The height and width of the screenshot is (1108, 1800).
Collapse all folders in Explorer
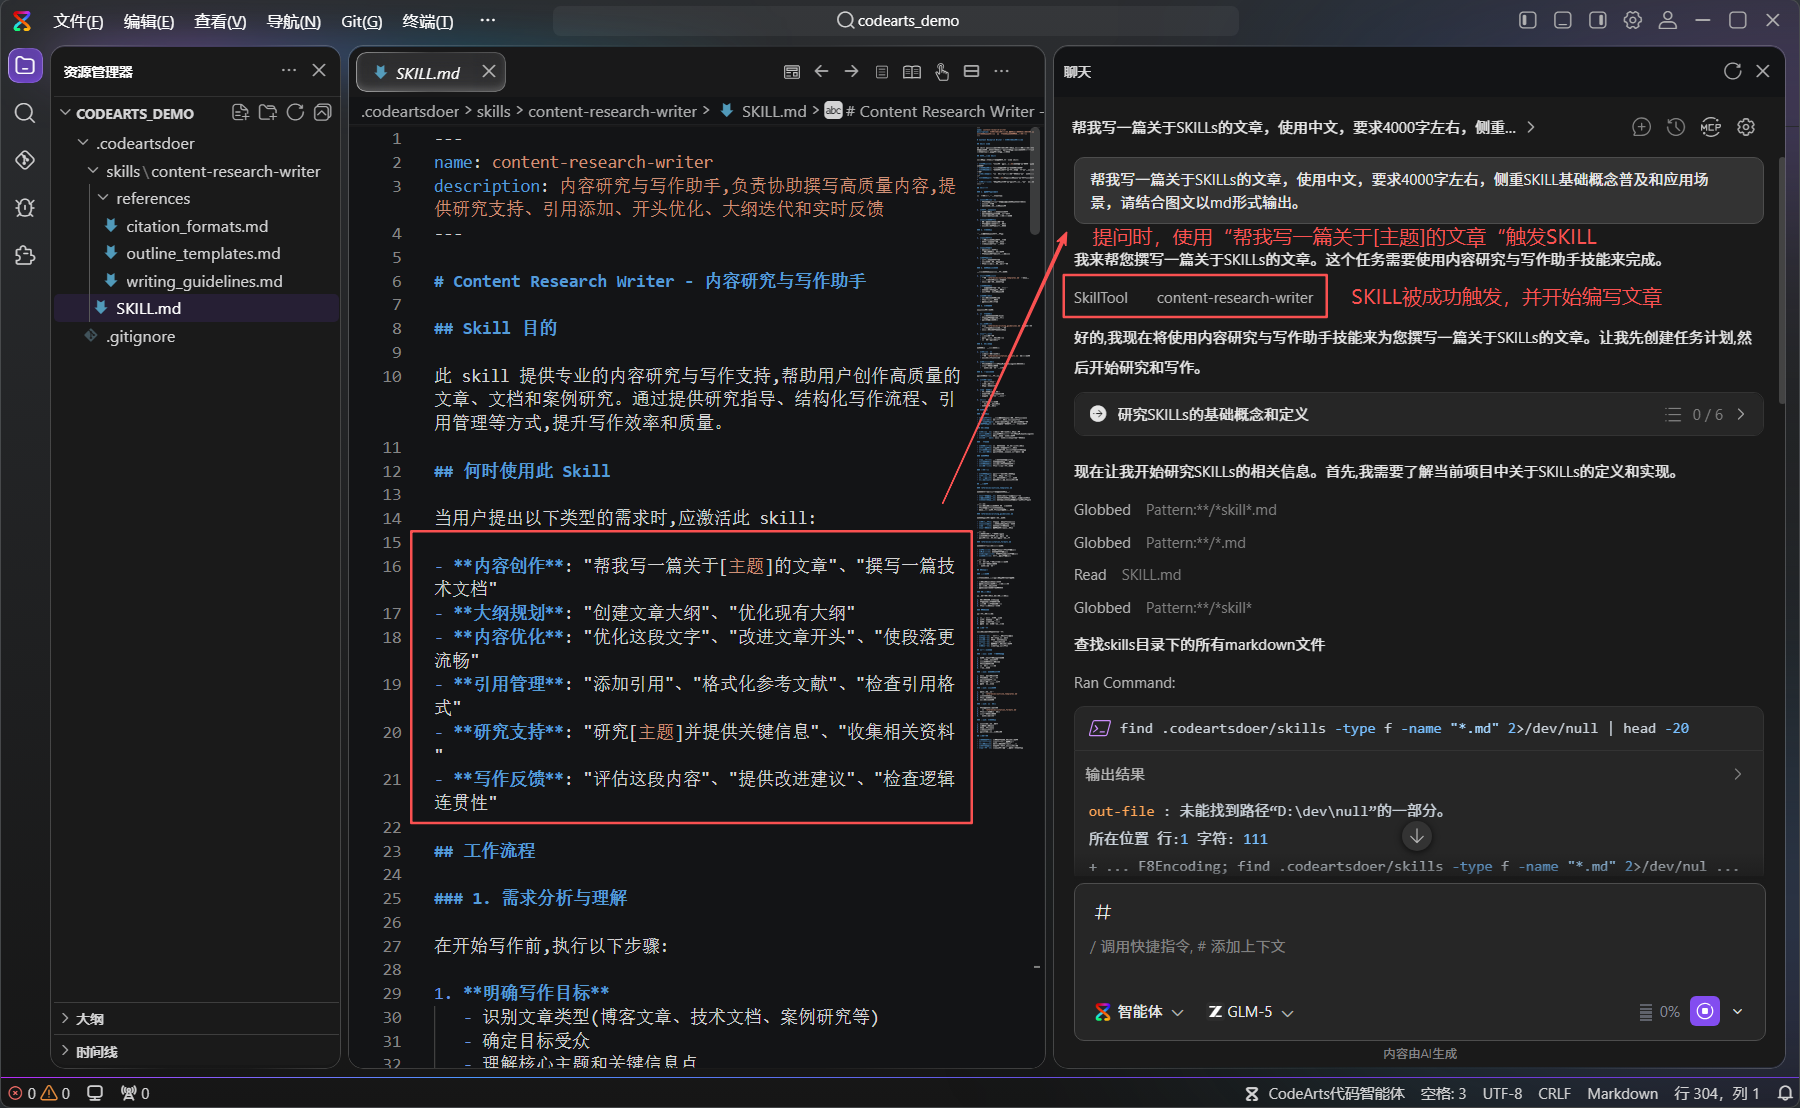(x=322, y=113)
